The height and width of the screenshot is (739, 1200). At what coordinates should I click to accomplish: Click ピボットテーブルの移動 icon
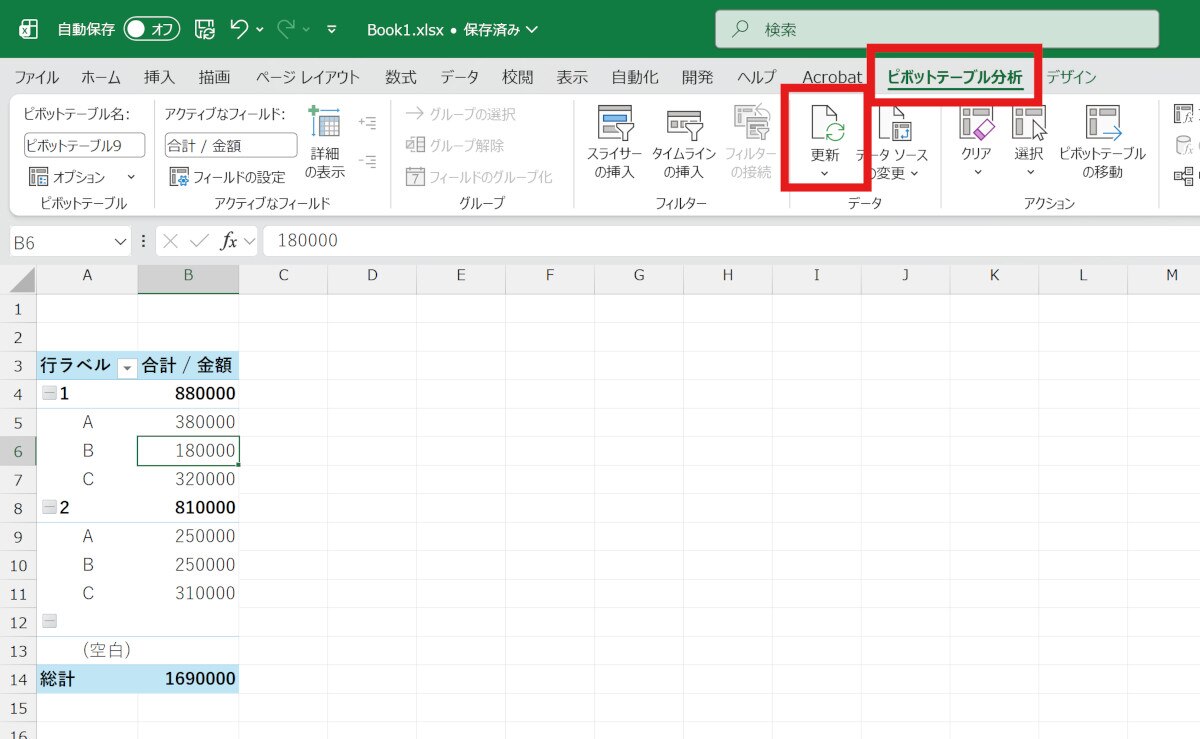point(1102,123)
